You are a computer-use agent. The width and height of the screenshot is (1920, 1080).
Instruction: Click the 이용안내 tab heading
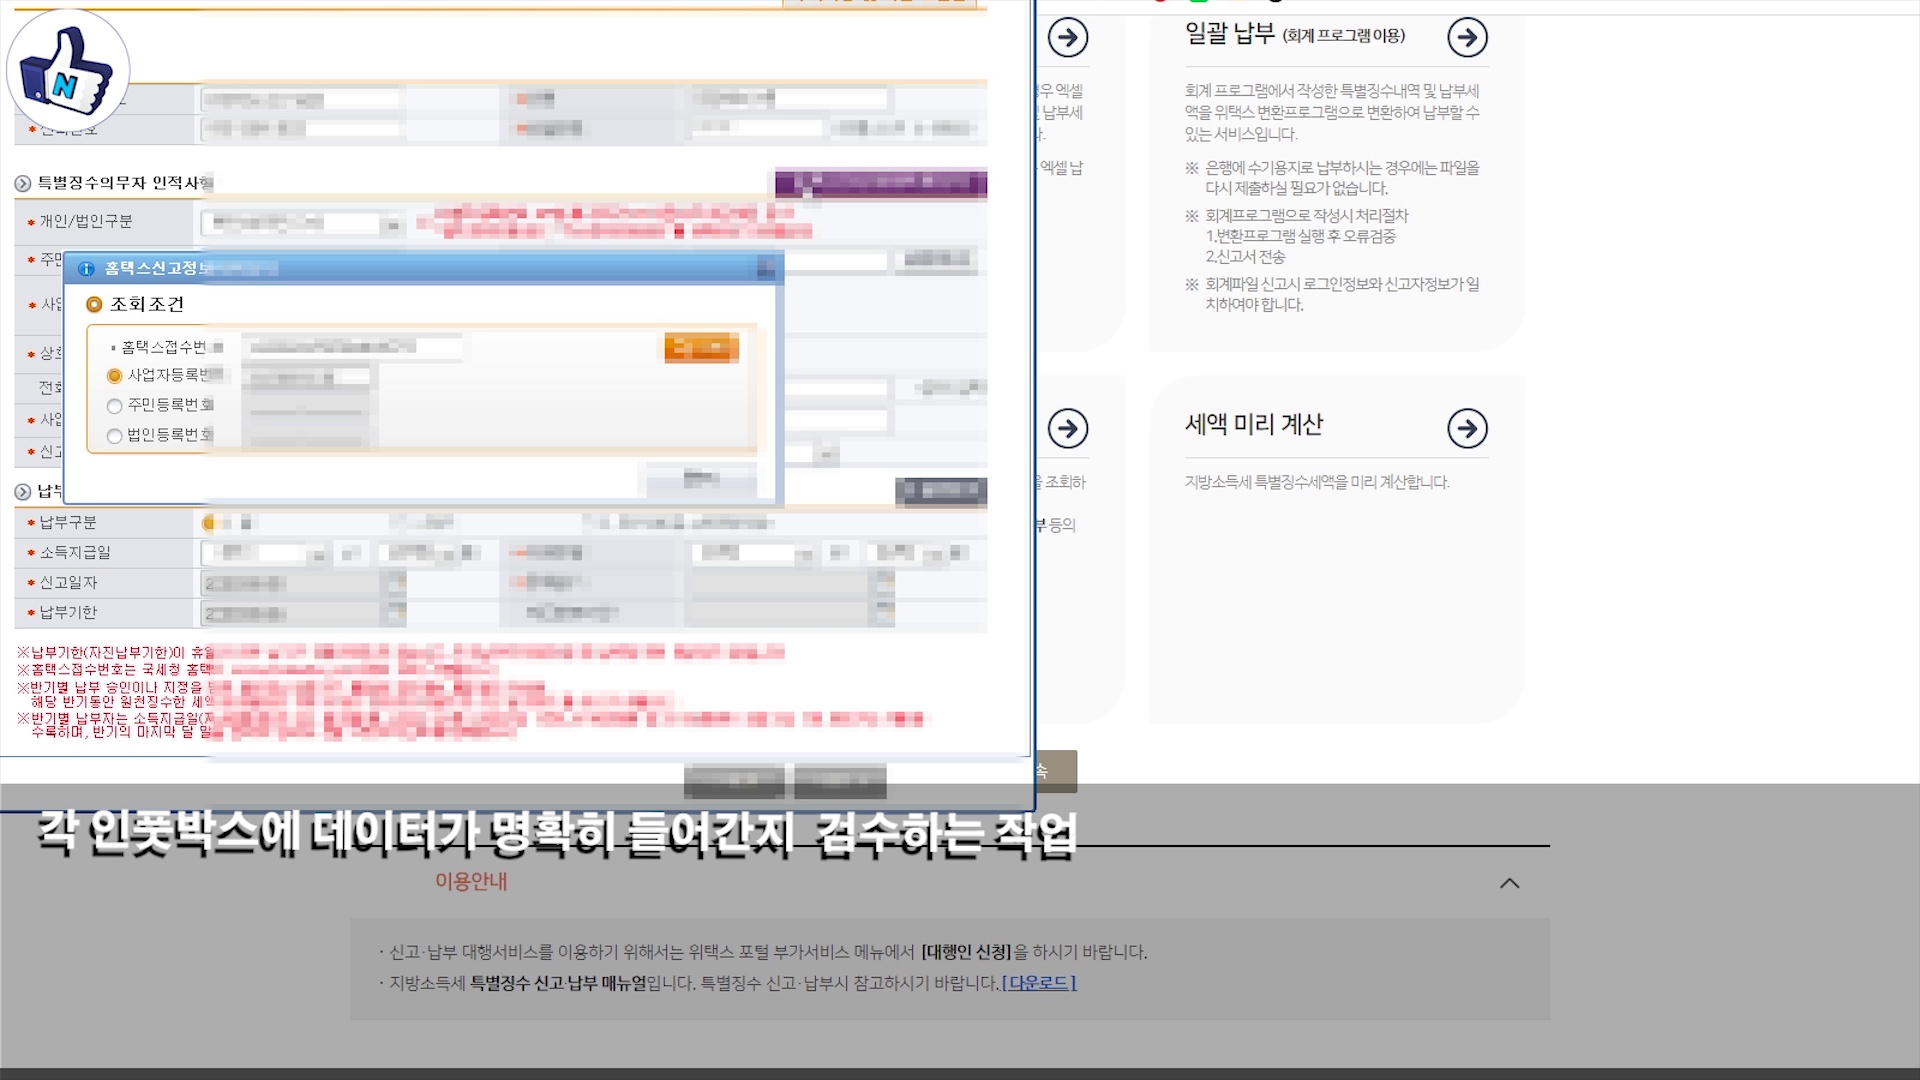pyautogui.click(x=471, y=881)
